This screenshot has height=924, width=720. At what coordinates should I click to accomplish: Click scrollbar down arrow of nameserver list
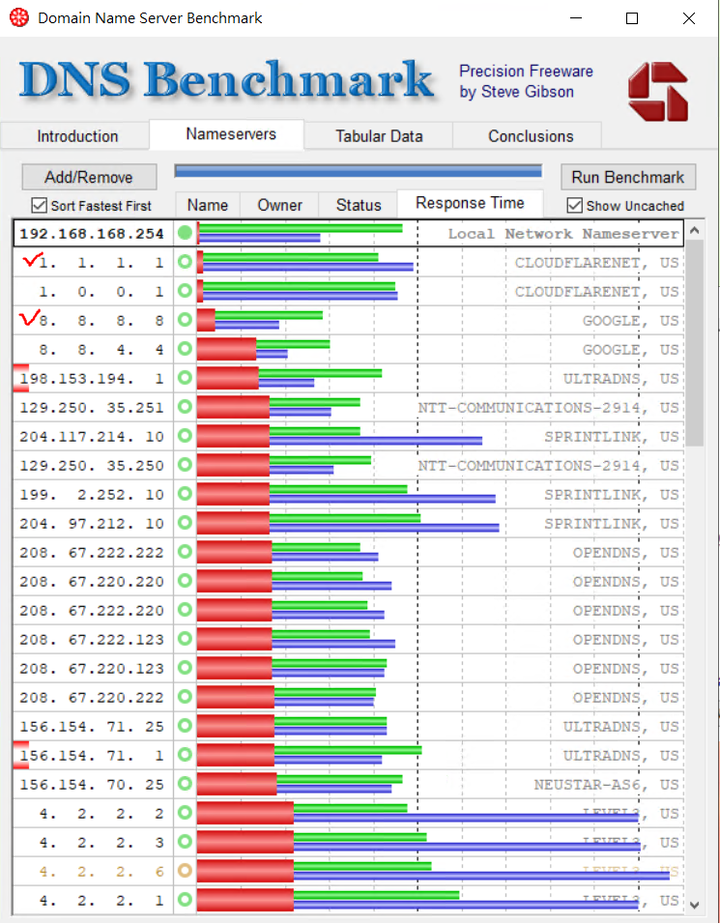coord(694,905)
